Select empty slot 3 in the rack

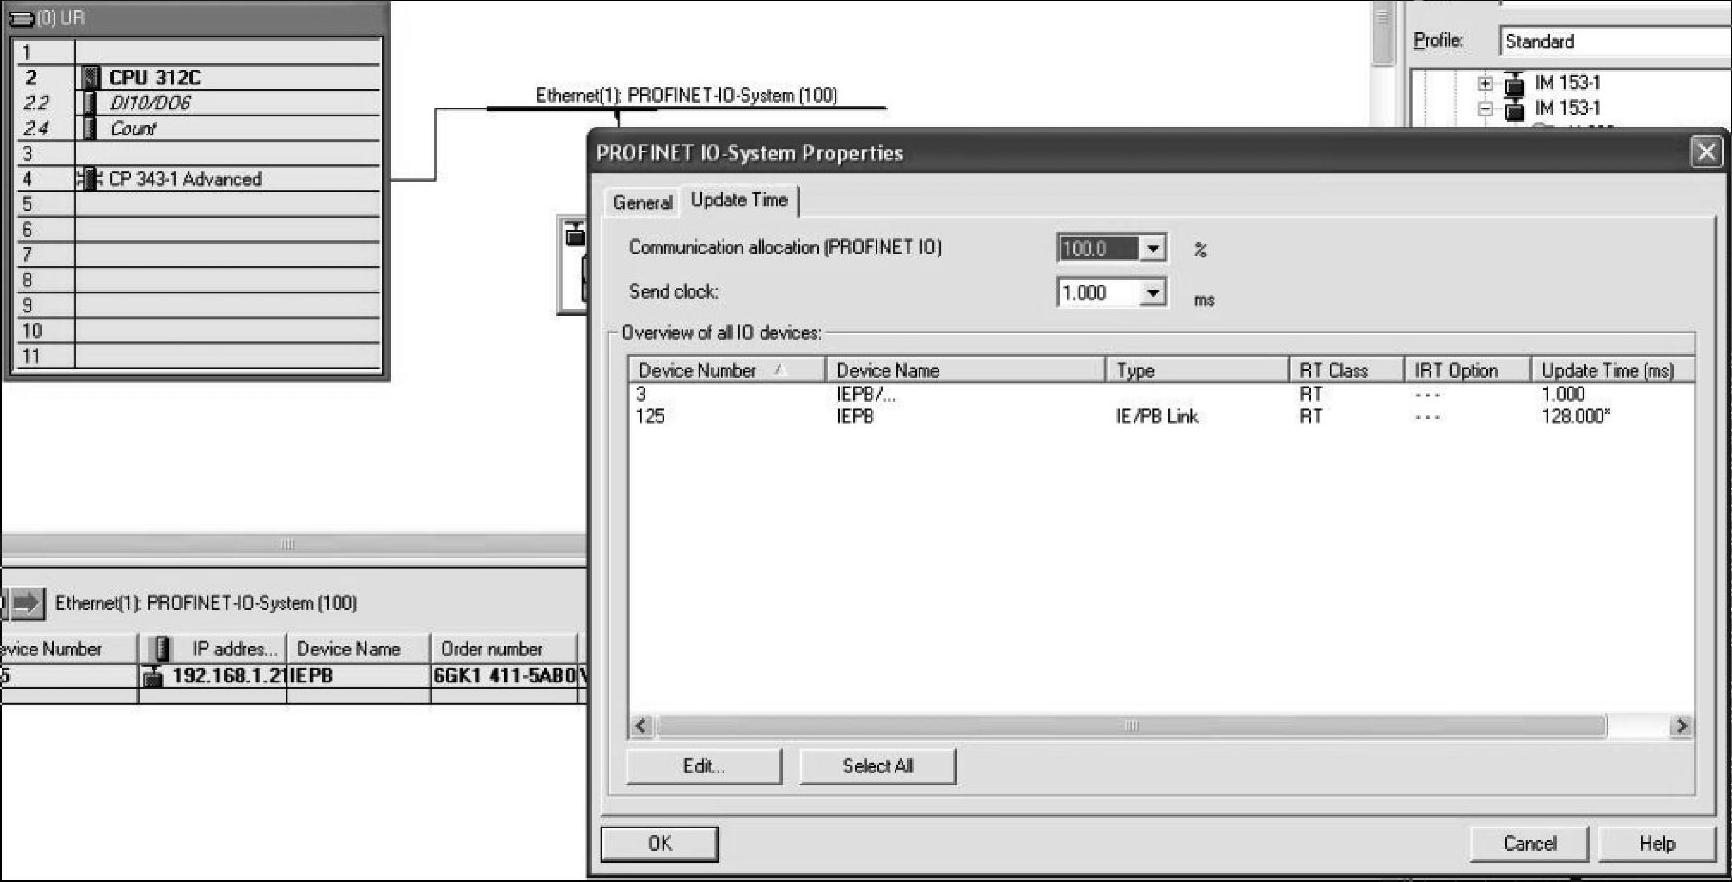click(x=198, y=154)
